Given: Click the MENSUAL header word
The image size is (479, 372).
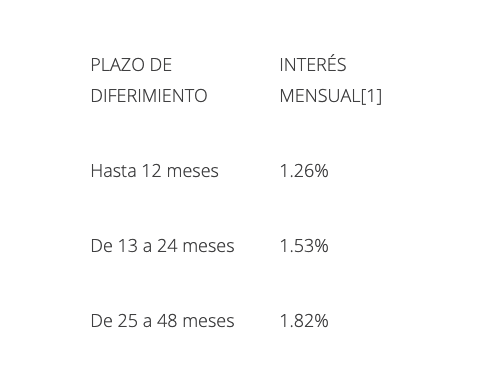Looking at the screenshot, I should [x=320, y=96].
